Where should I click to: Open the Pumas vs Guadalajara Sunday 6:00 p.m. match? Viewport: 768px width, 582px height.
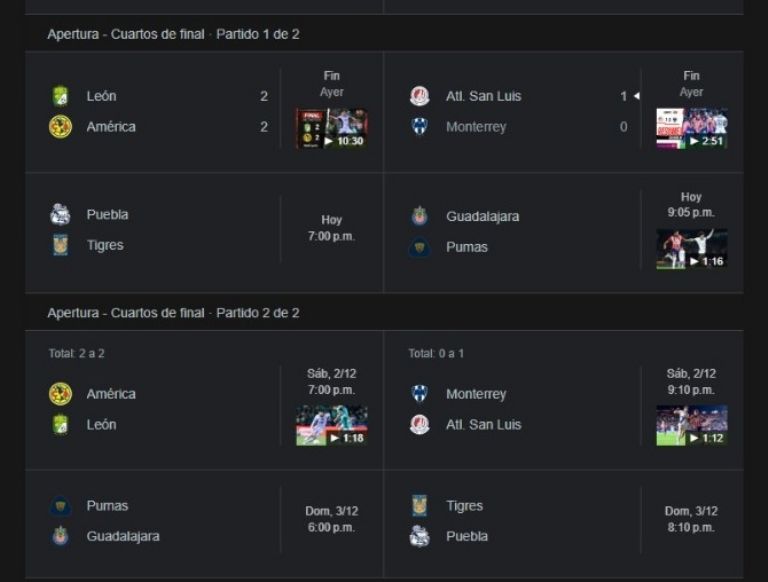(x=204, y=521)
